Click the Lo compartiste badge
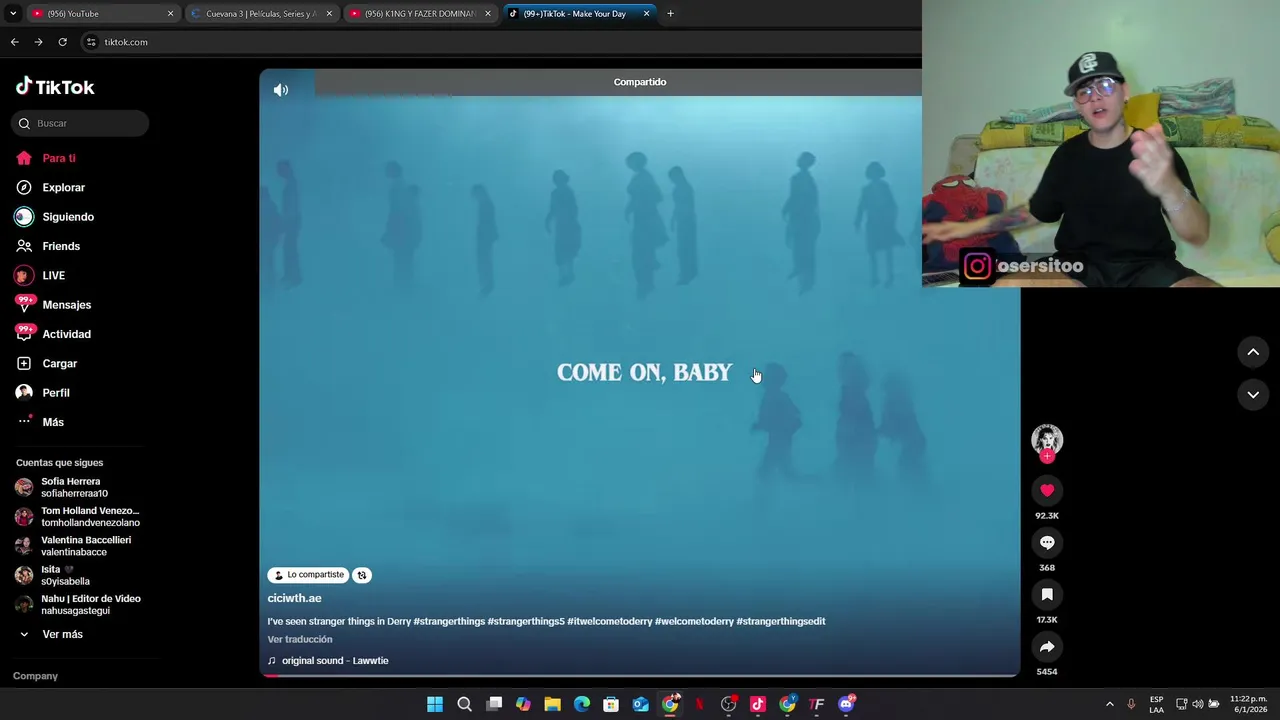Screen dimensions: 1280x720 [308, 575]
